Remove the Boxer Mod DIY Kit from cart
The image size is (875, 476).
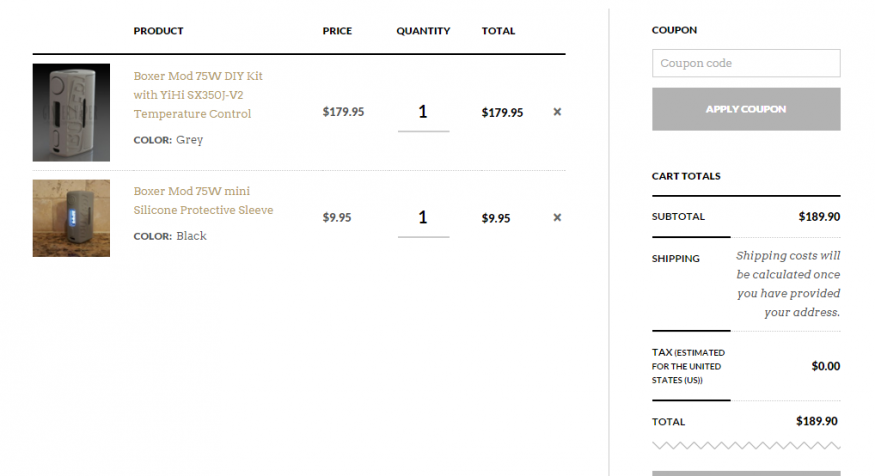(557, 112)
